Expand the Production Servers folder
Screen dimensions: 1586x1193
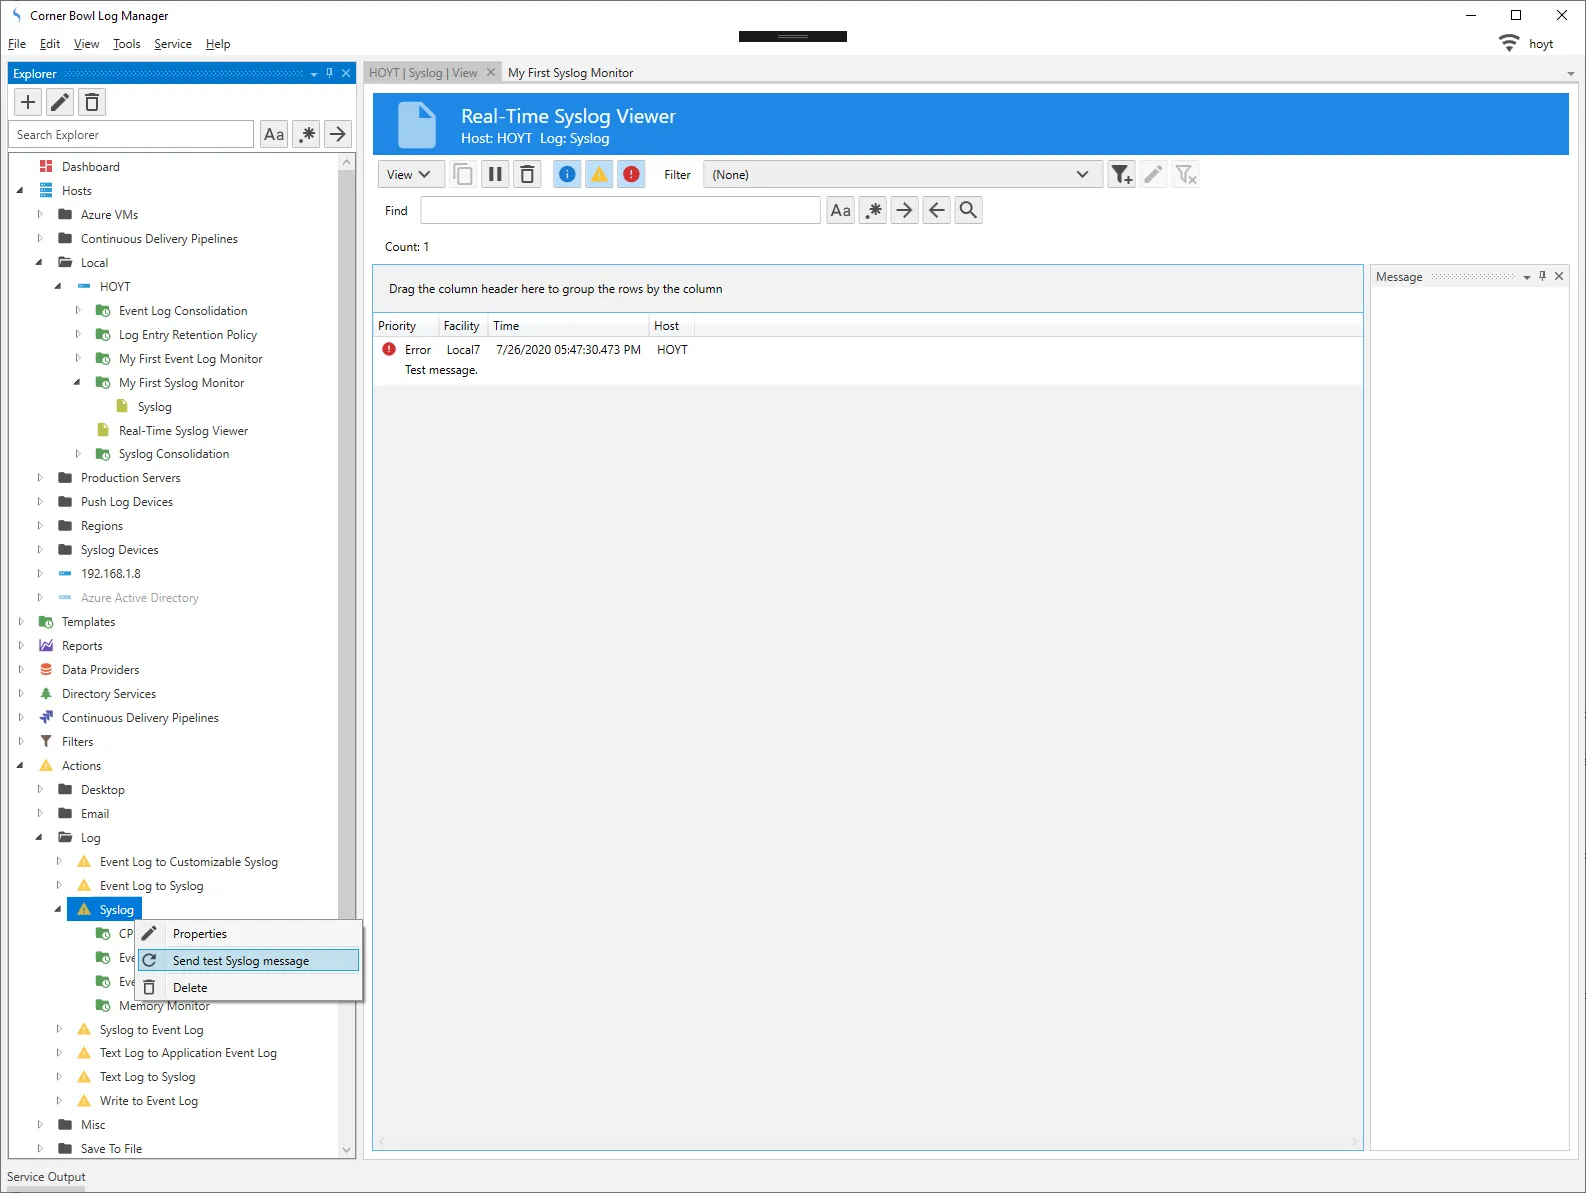(x=40, y=478)
